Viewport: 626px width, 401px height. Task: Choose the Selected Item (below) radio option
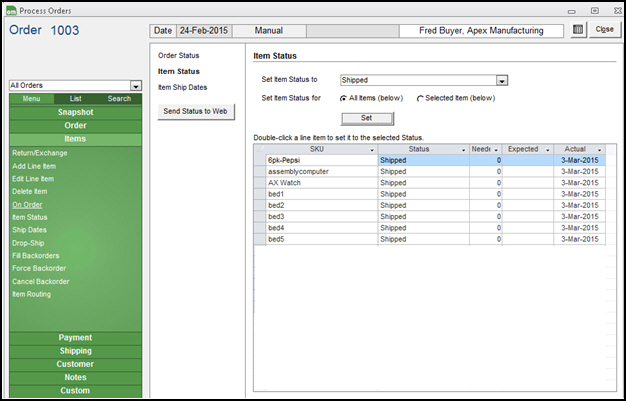(x=420, y=98)
